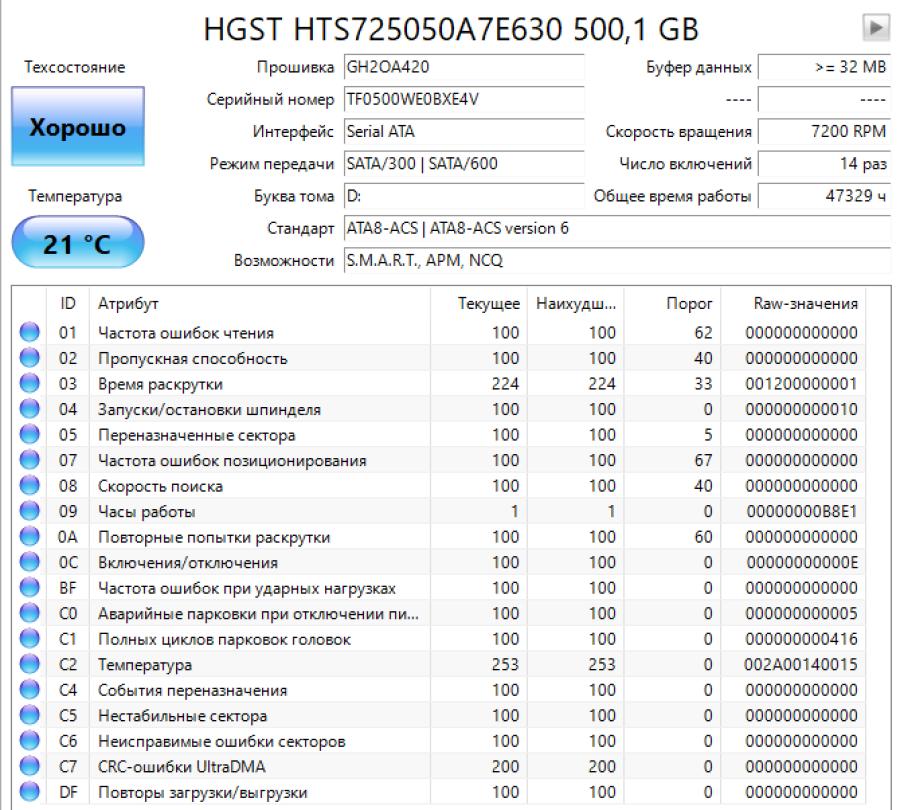The image size is (900, 810).
Task: Click the blue orb next to Часы работы
Action: point(30,512)
